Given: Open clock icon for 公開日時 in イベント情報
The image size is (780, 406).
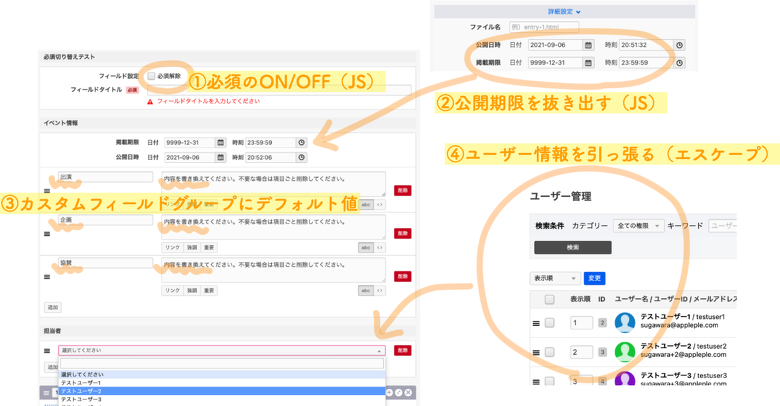Looking at the screenshot, I should click(x=301, y=157).
